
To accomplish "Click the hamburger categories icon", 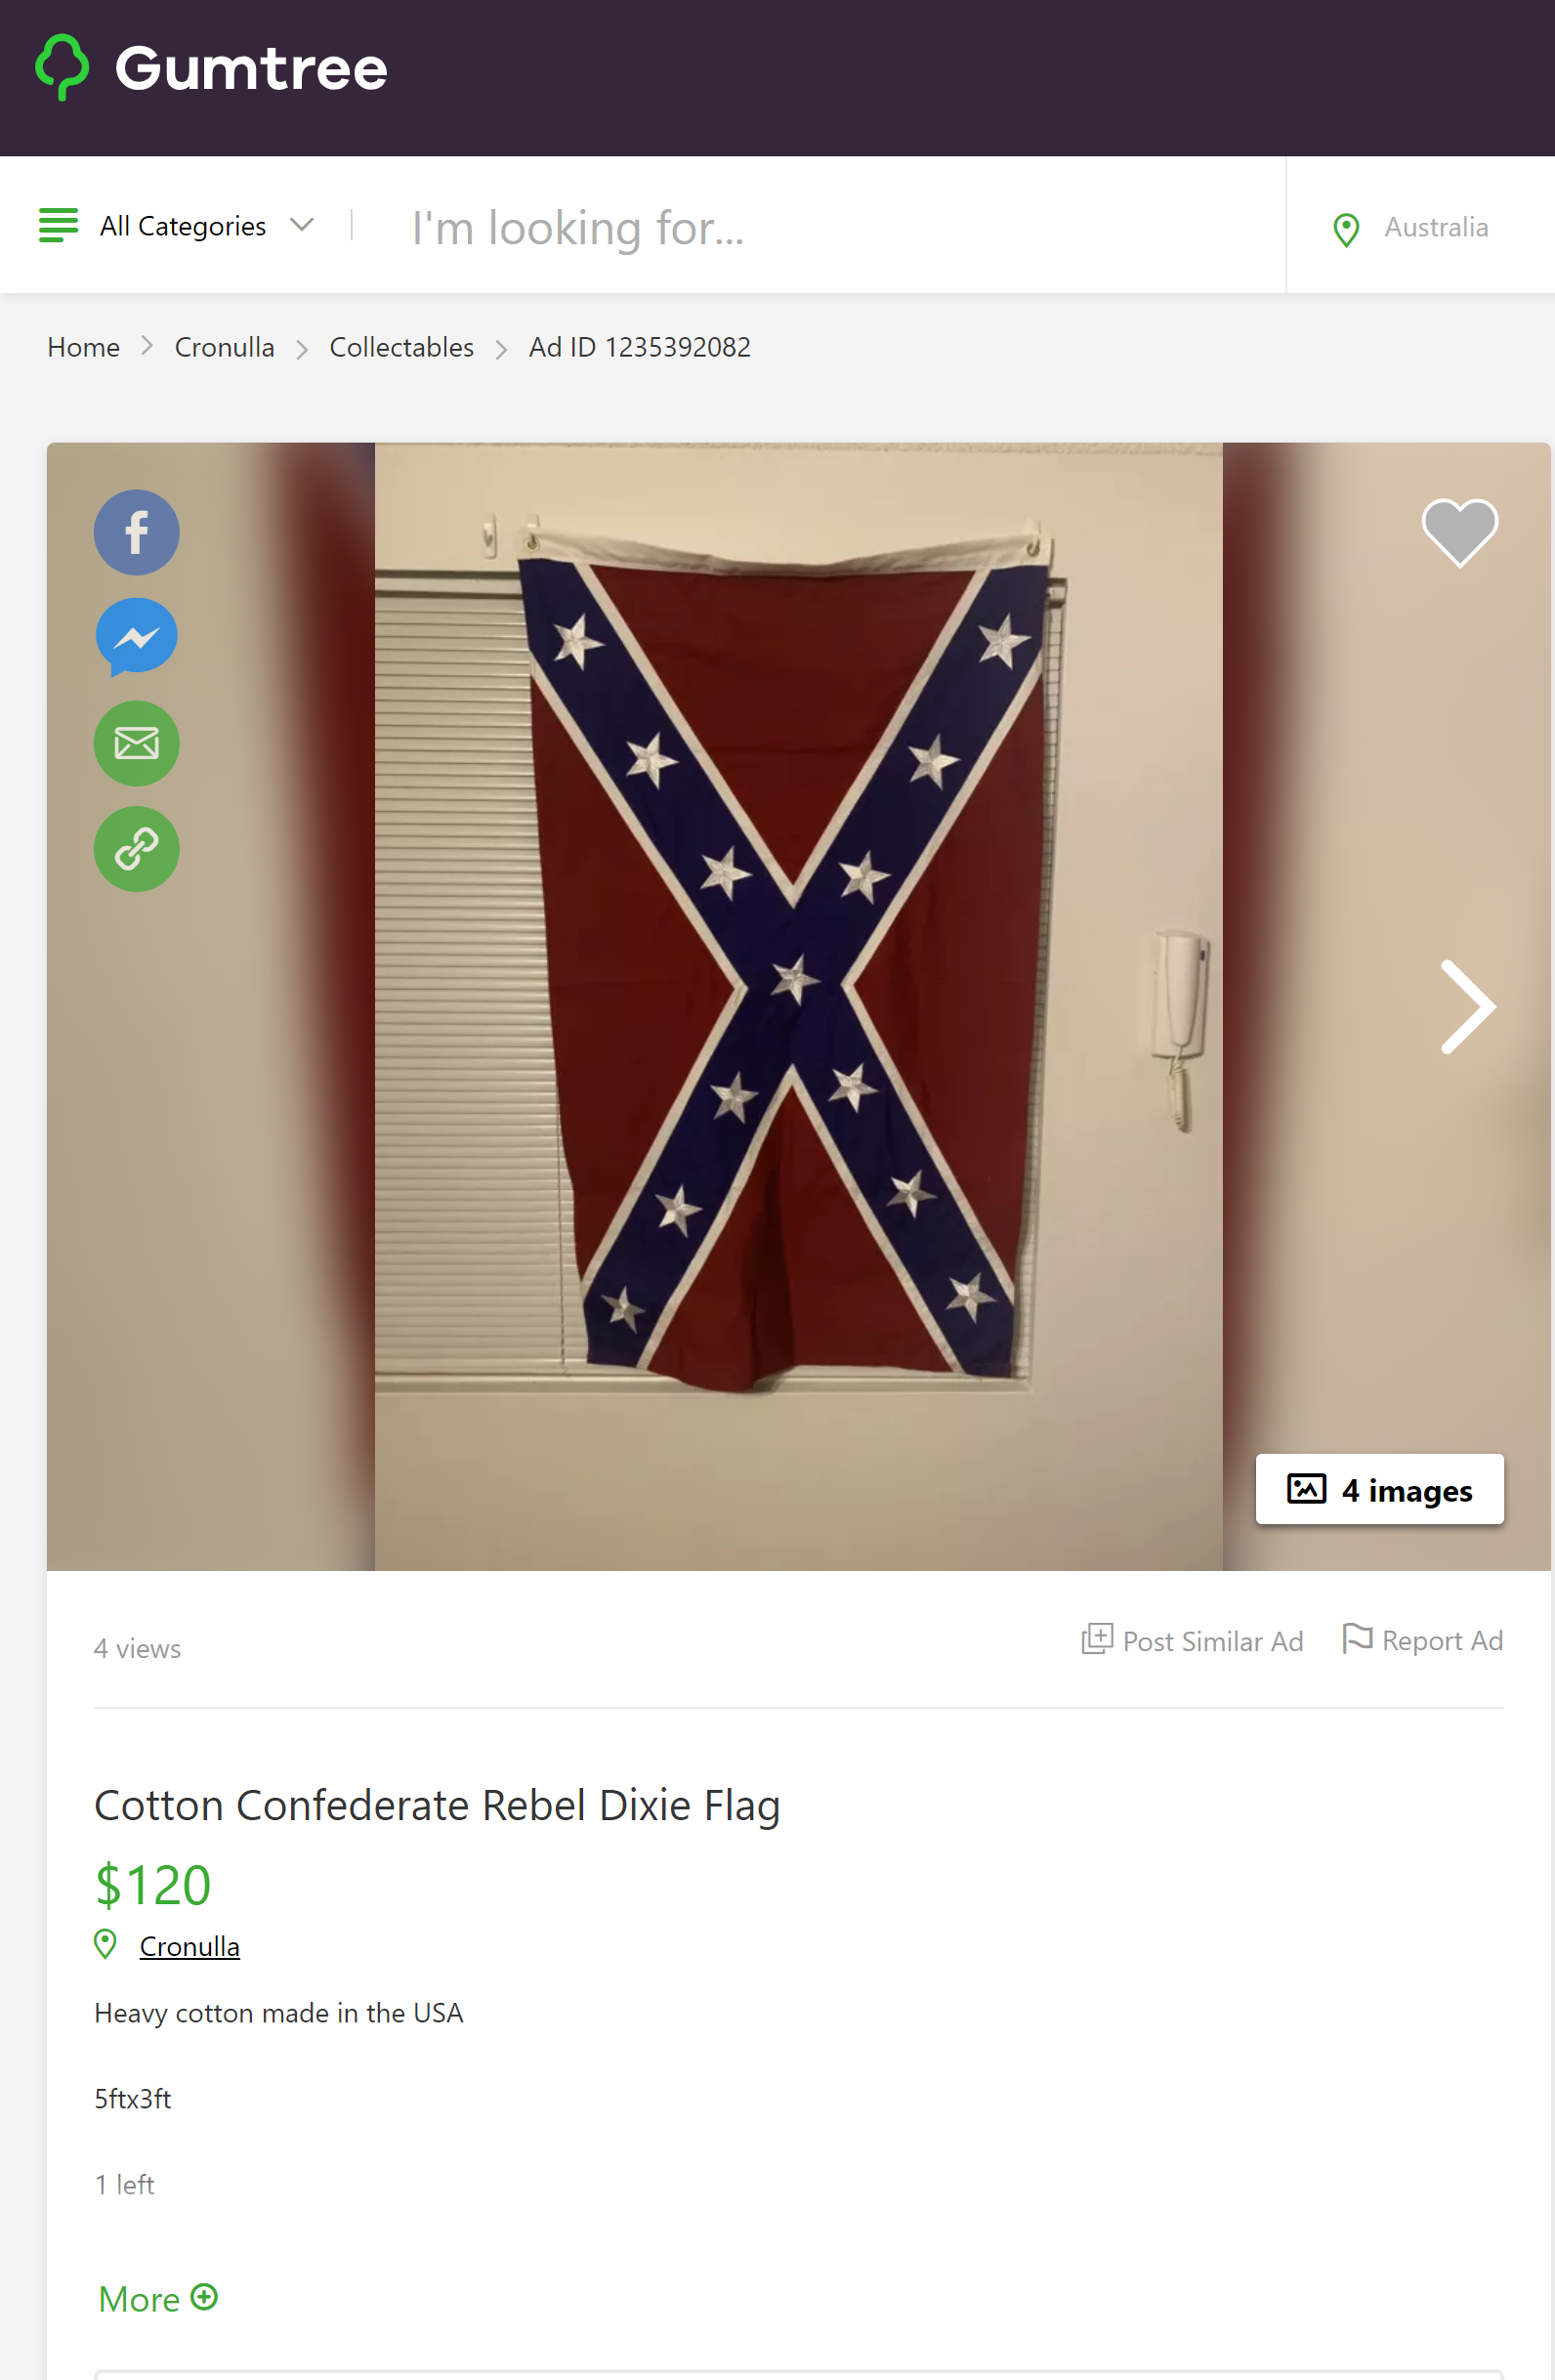I will pos(58,225).
